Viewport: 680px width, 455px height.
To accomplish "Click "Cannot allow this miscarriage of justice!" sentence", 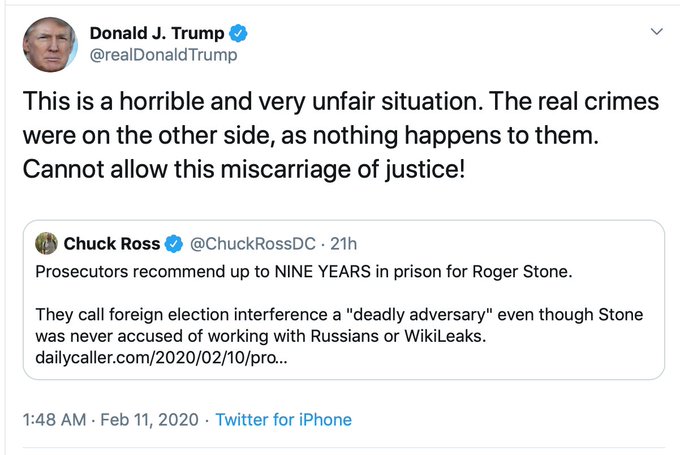I will (x=244, y=169).
